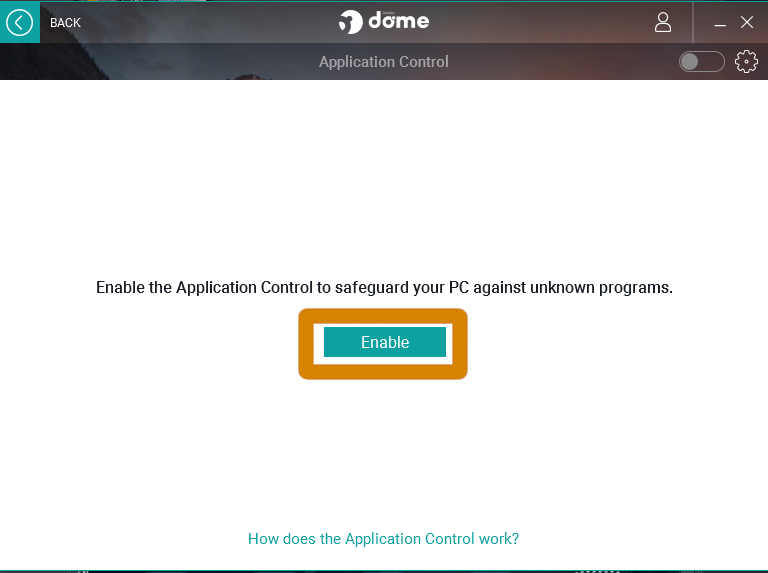Image resolution: width=768 pixels, height=573 pixels.
Task: Open 'How does the Application Control work?' link
Action: (x=383, y=539)
